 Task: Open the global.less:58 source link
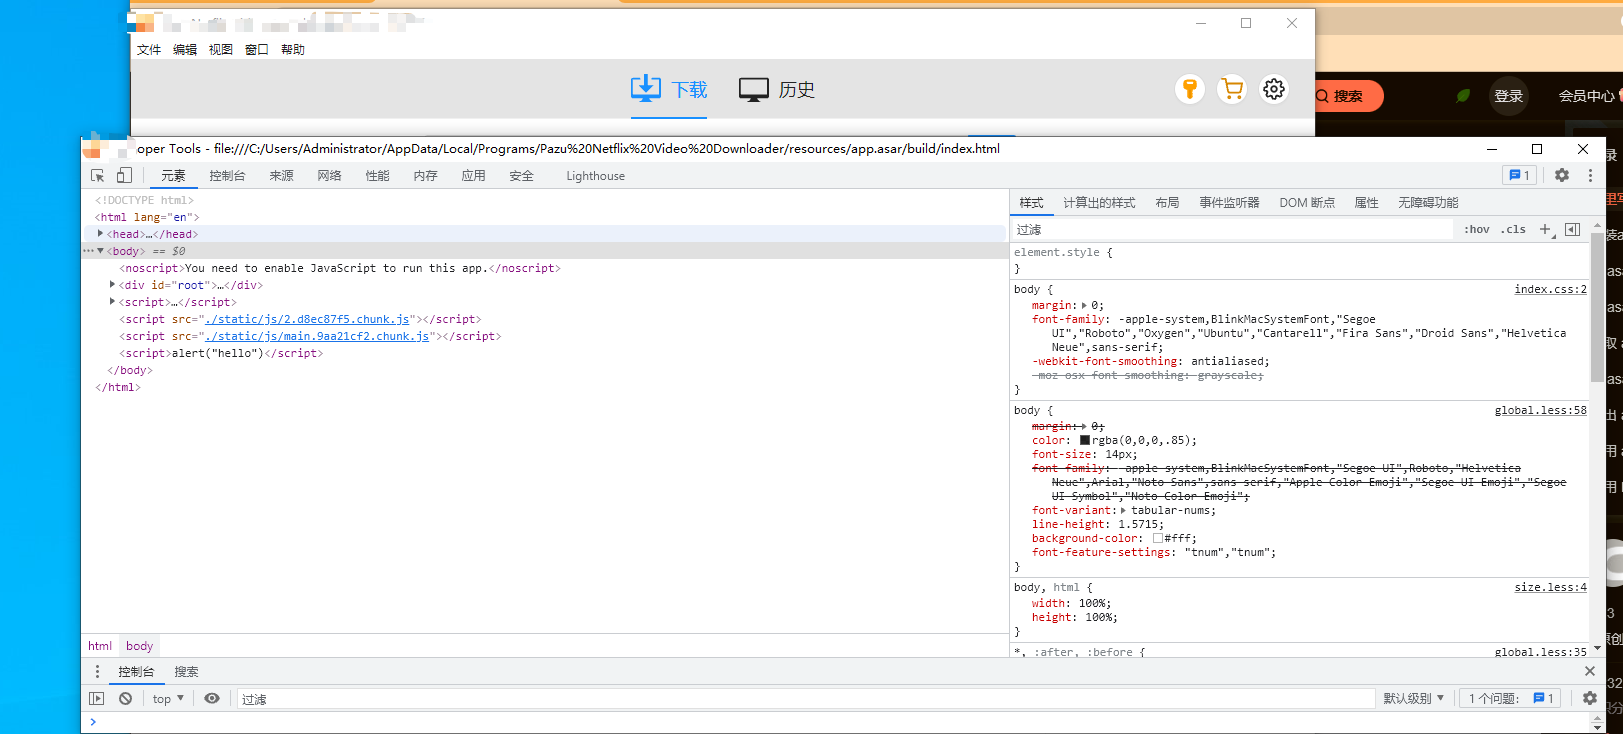pyautogui.click(x=1540, y=410)
